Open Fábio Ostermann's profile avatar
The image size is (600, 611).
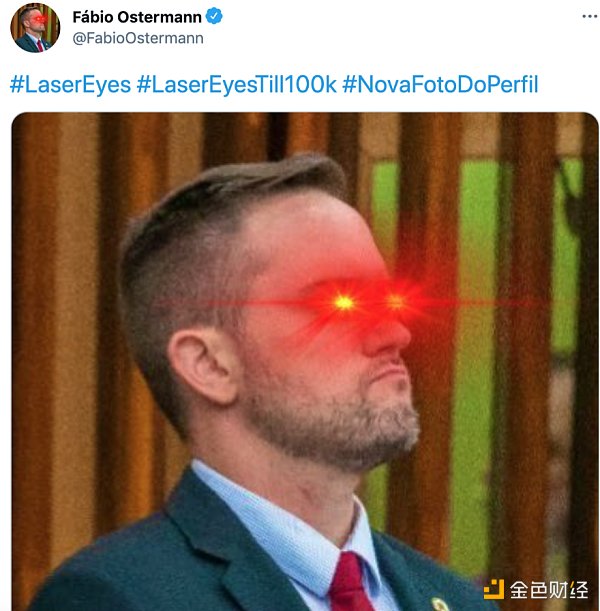pyautogui.click(x=35, y=28)
